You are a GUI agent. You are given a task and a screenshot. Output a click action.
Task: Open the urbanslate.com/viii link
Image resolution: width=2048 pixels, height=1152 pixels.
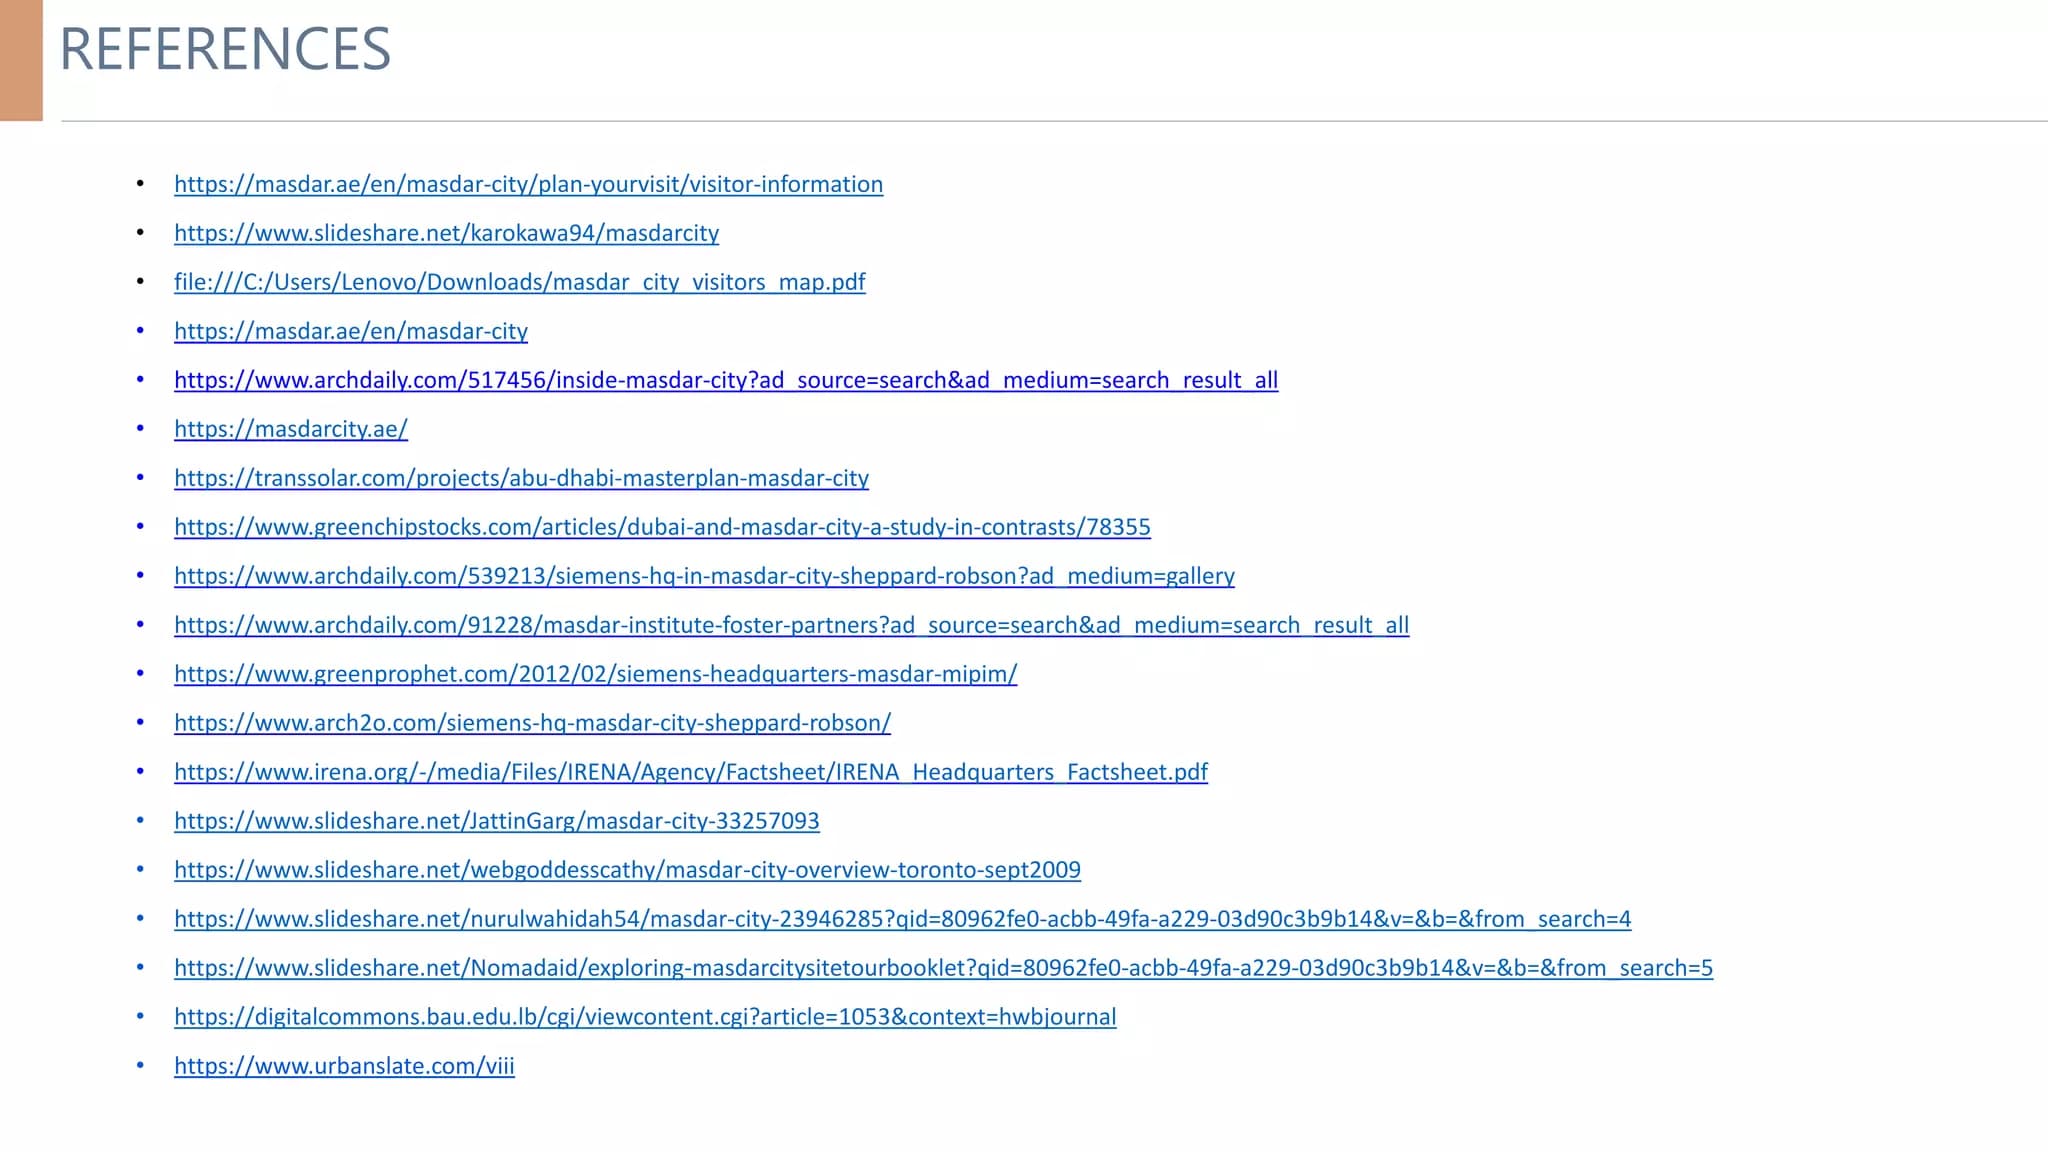pyautogui.click(x=344, y=1066)
